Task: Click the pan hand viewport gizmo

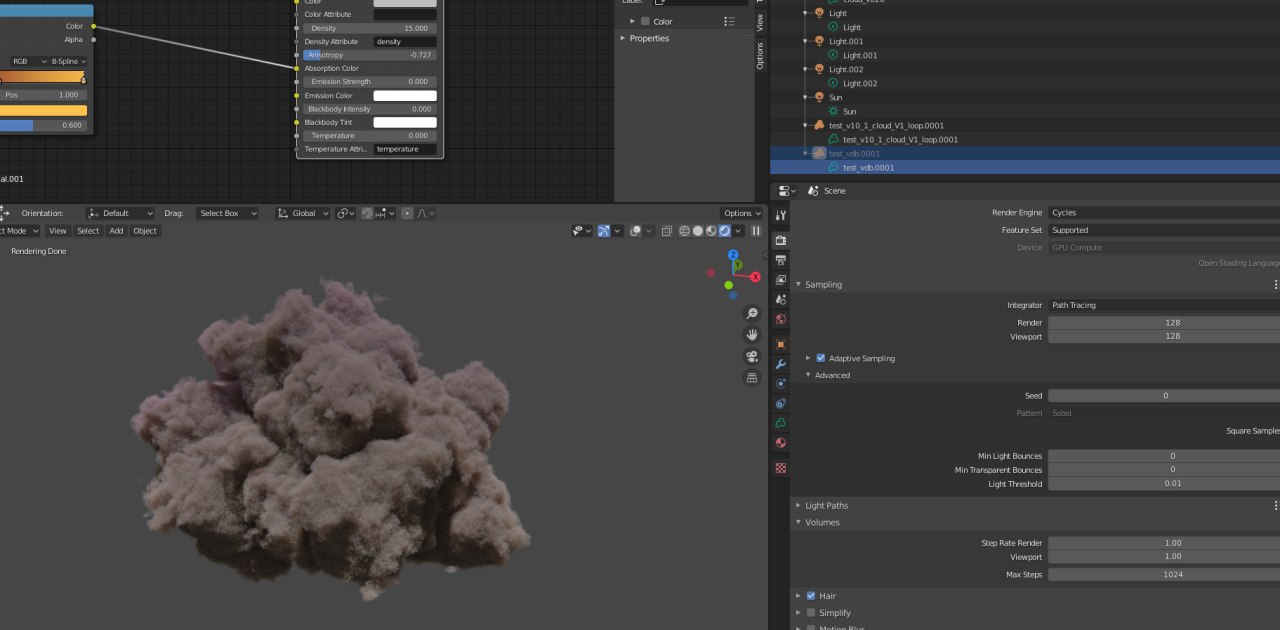Action: pos(752,335)
